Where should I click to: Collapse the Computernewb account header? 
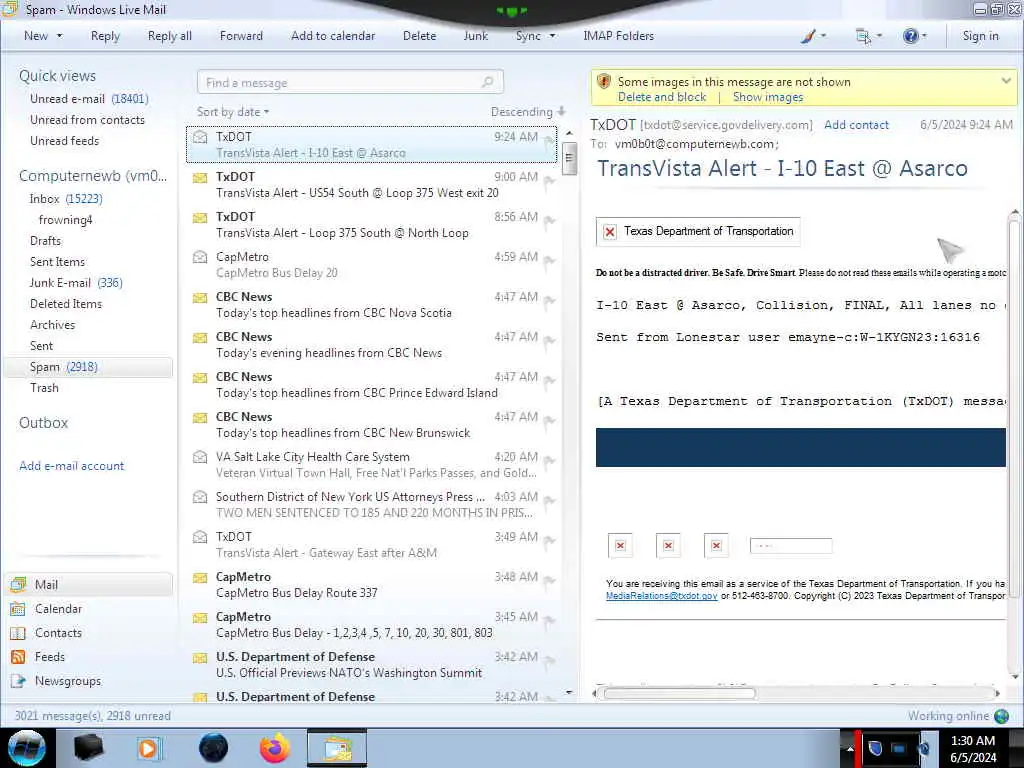pos(92,176)
